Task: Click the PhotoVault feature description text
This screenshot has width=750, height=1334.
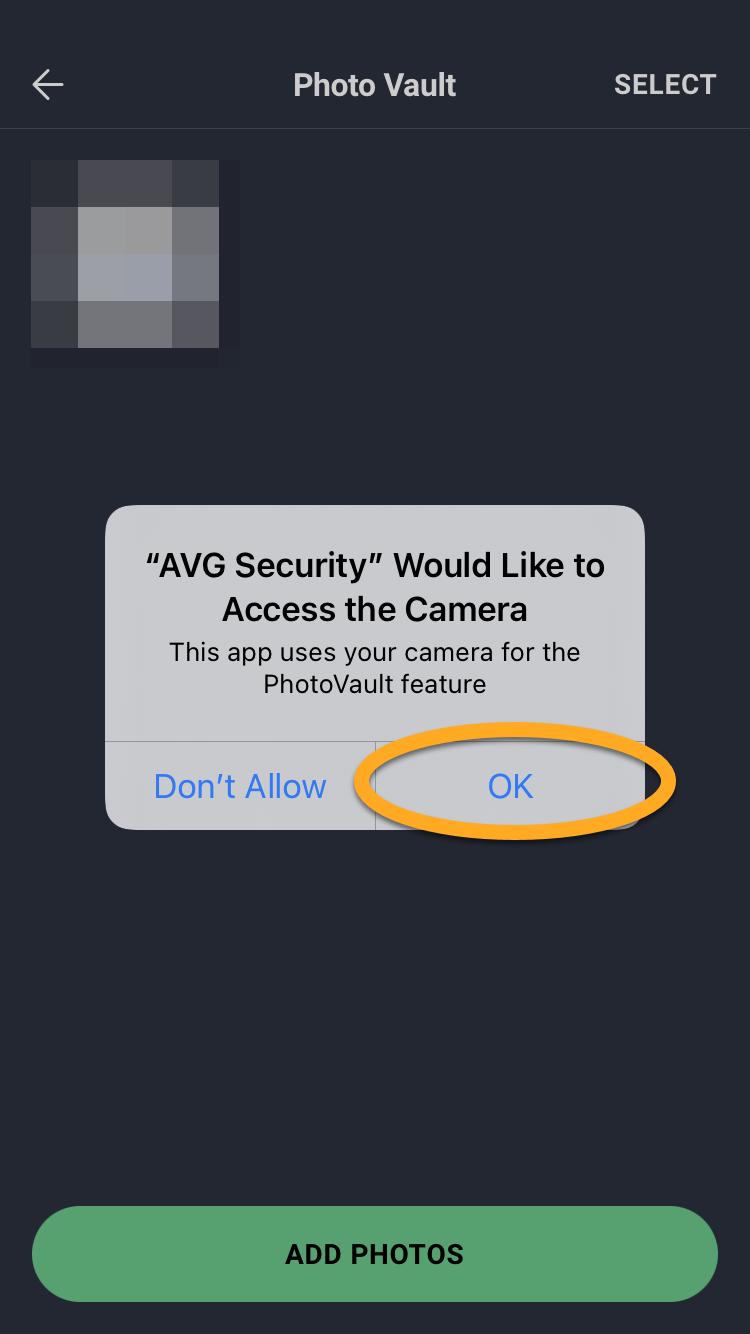Action: (375, 668)
